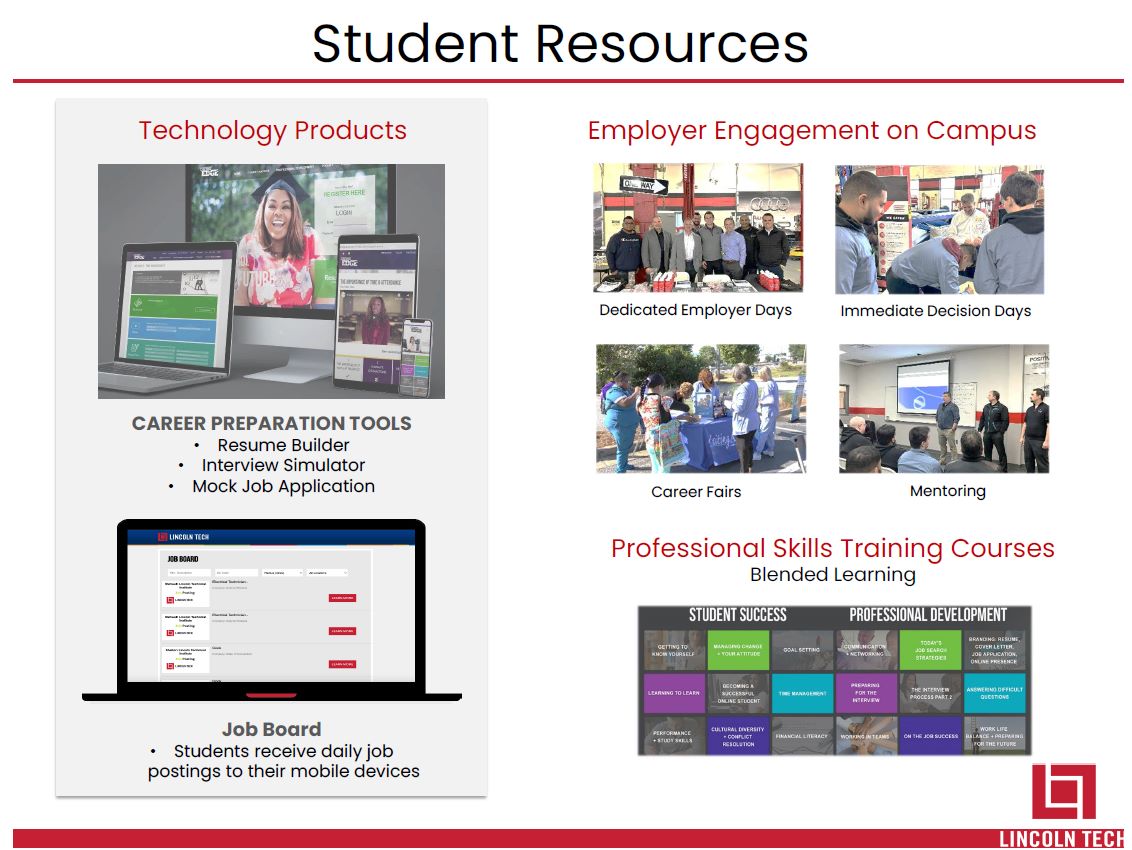
Task: Open the Career Fairs photo
Action: 700,409
